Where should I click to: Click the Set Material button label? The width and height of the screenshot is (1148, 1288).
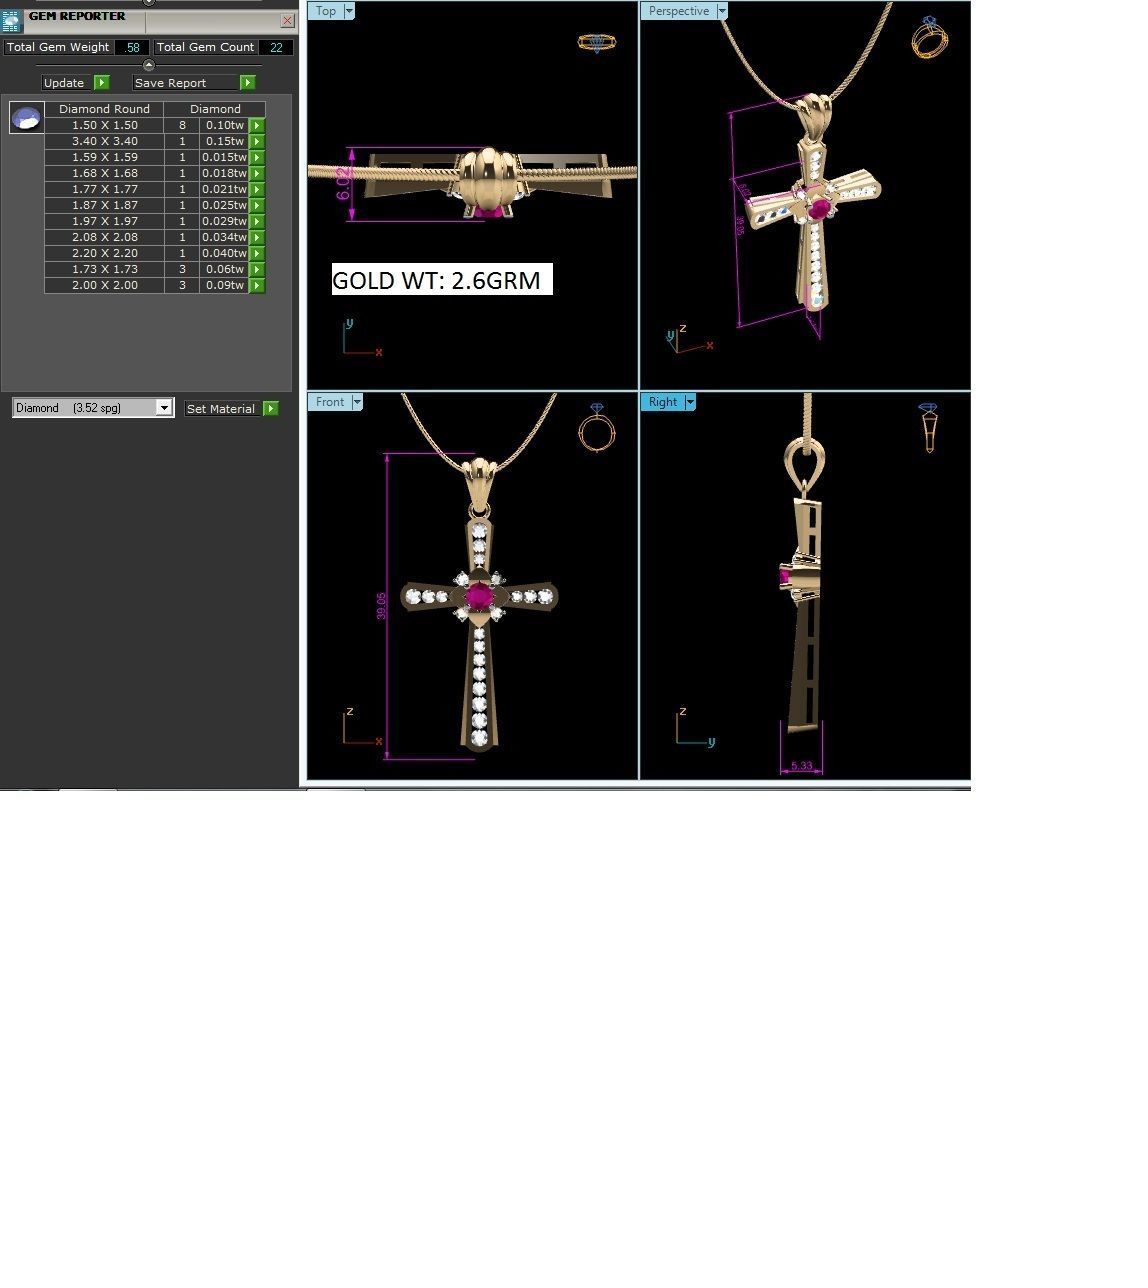pos(221,409)
